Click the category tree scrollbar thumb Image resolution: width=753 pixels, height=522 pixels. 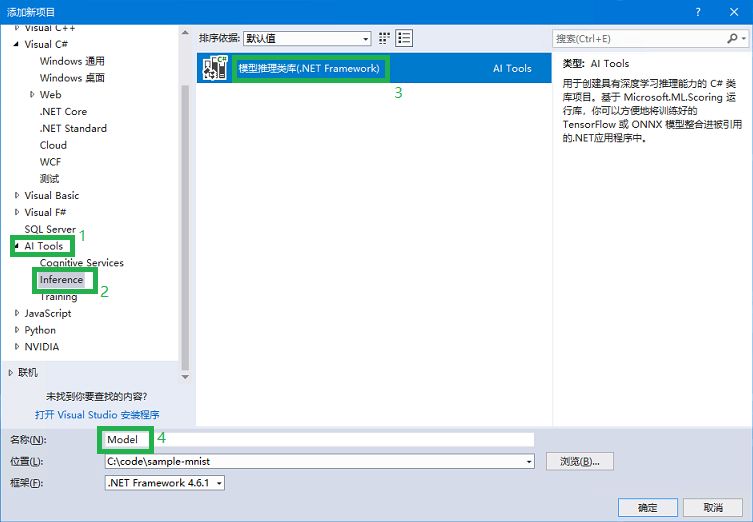pyautogui.click(x=185, y=228)
